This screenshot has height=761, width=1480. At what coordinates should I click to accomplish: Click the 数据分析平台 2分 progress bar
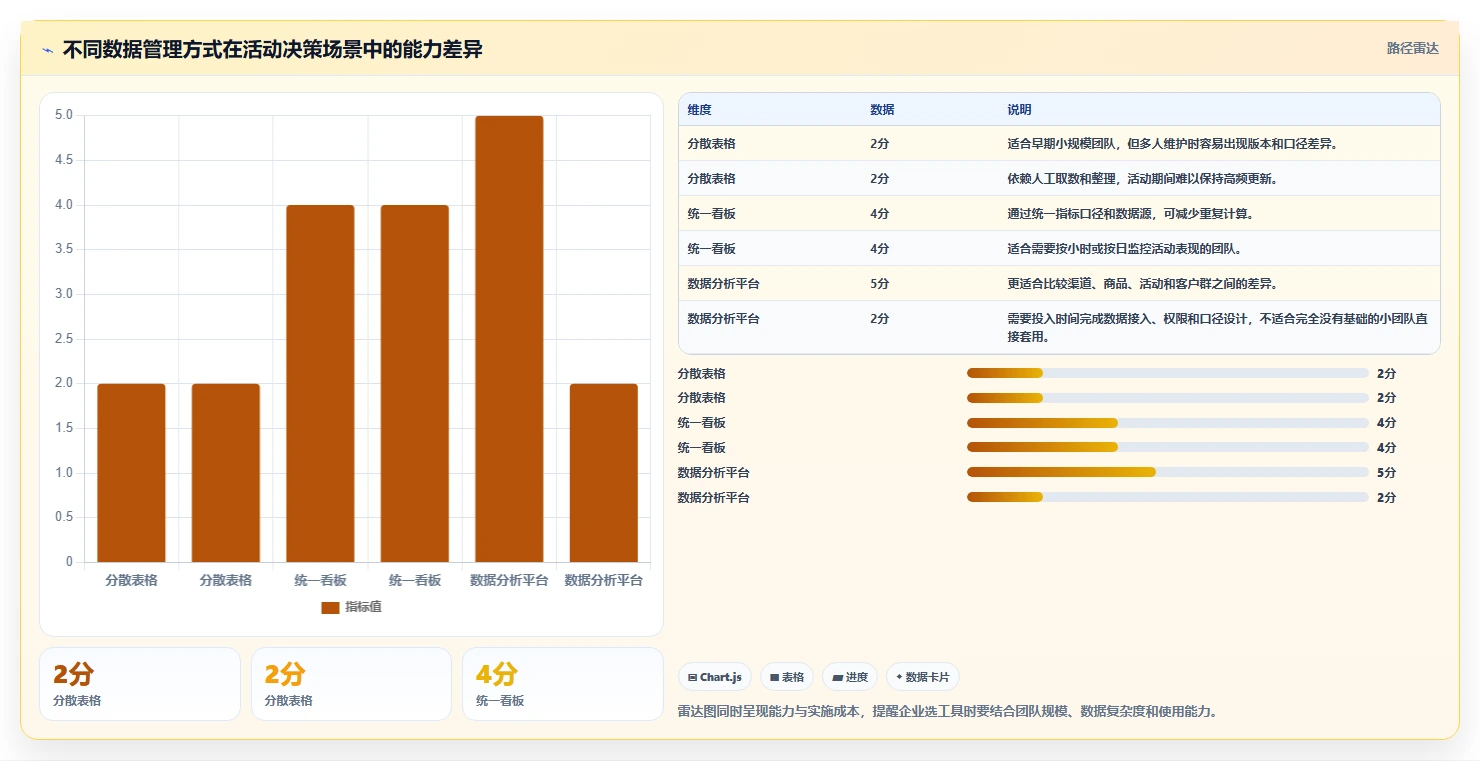[1168, 497]
